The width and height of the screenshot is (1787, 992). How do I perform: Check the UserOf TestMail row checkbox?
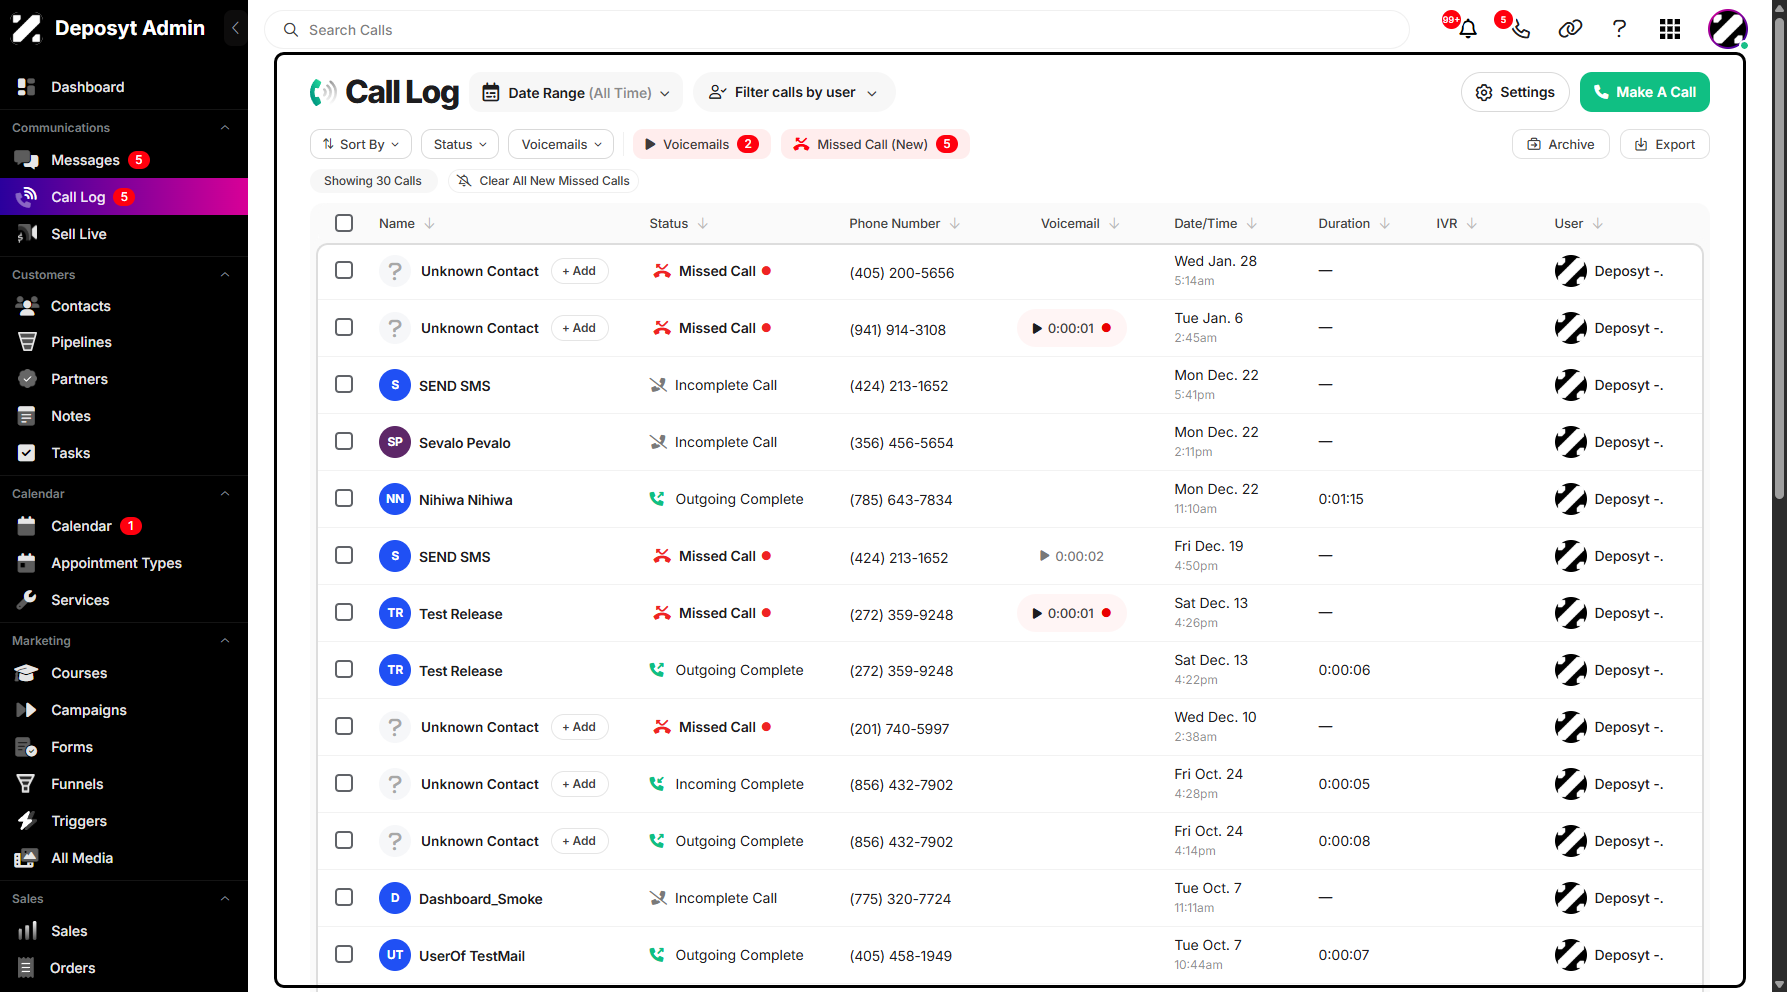(344, 954)
